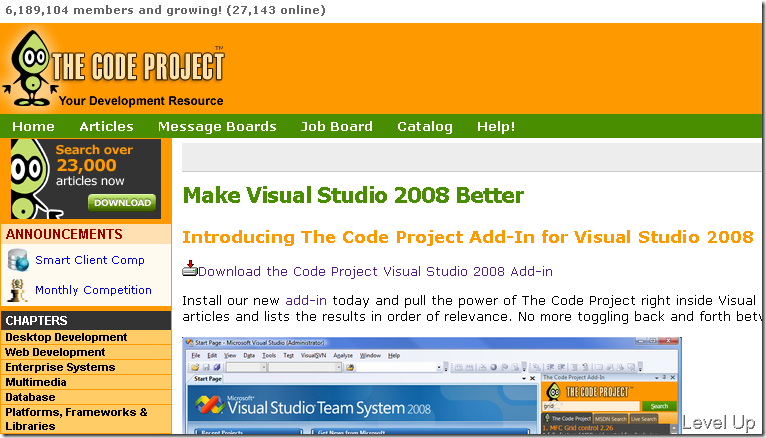This screenshot has height=438, width=766.
Task: Open the Tools menu in the Visual Studio screenshot
Action: point(269,355)
